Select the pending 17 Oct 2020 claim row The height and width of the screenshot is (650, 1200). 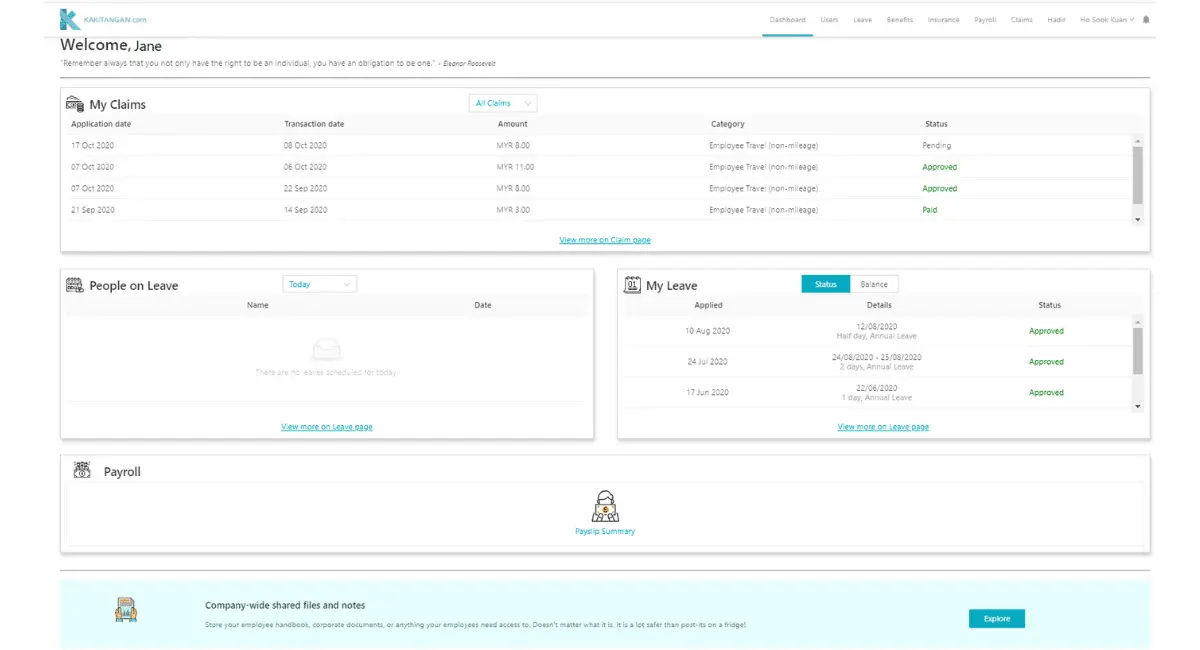(x=600, y=146)
